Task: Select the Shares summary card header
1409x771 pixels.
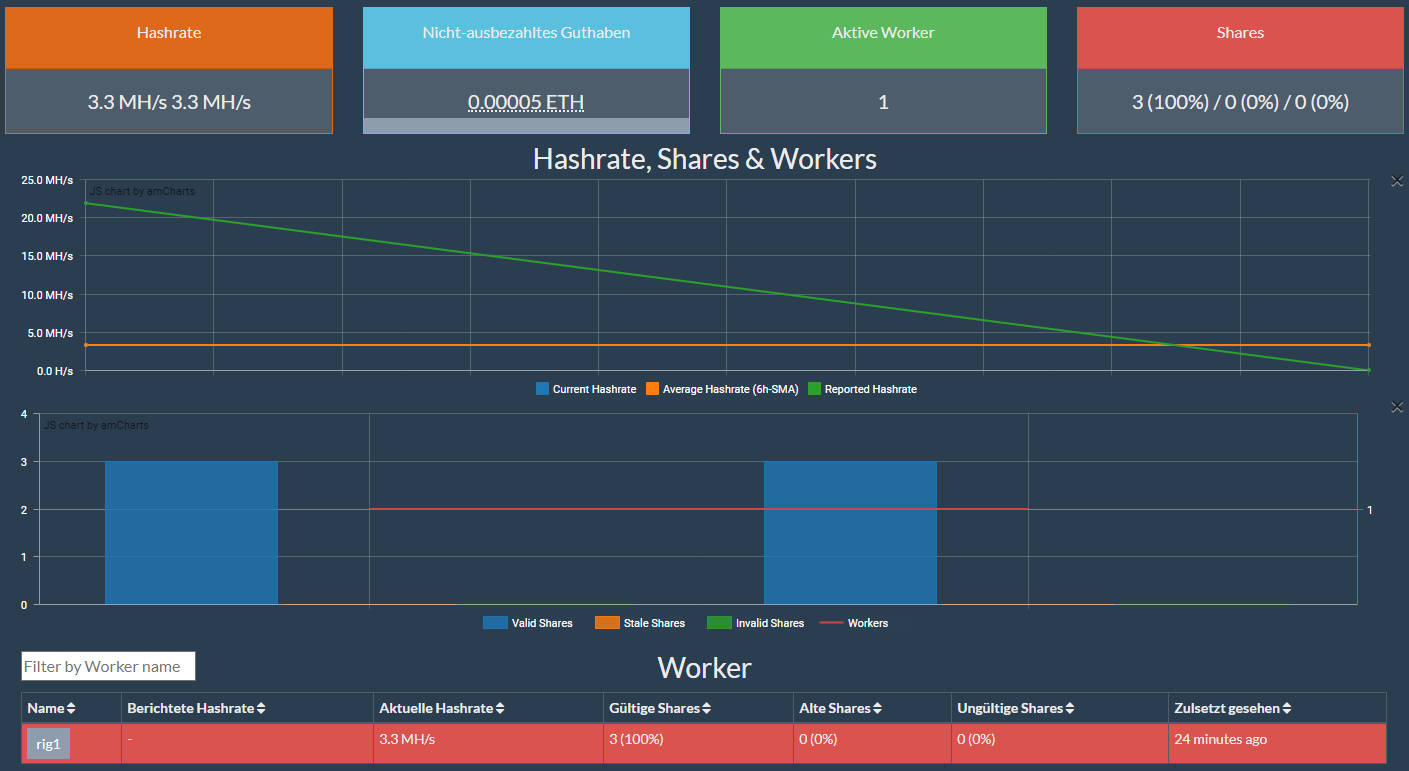Action: [1240, 32]
